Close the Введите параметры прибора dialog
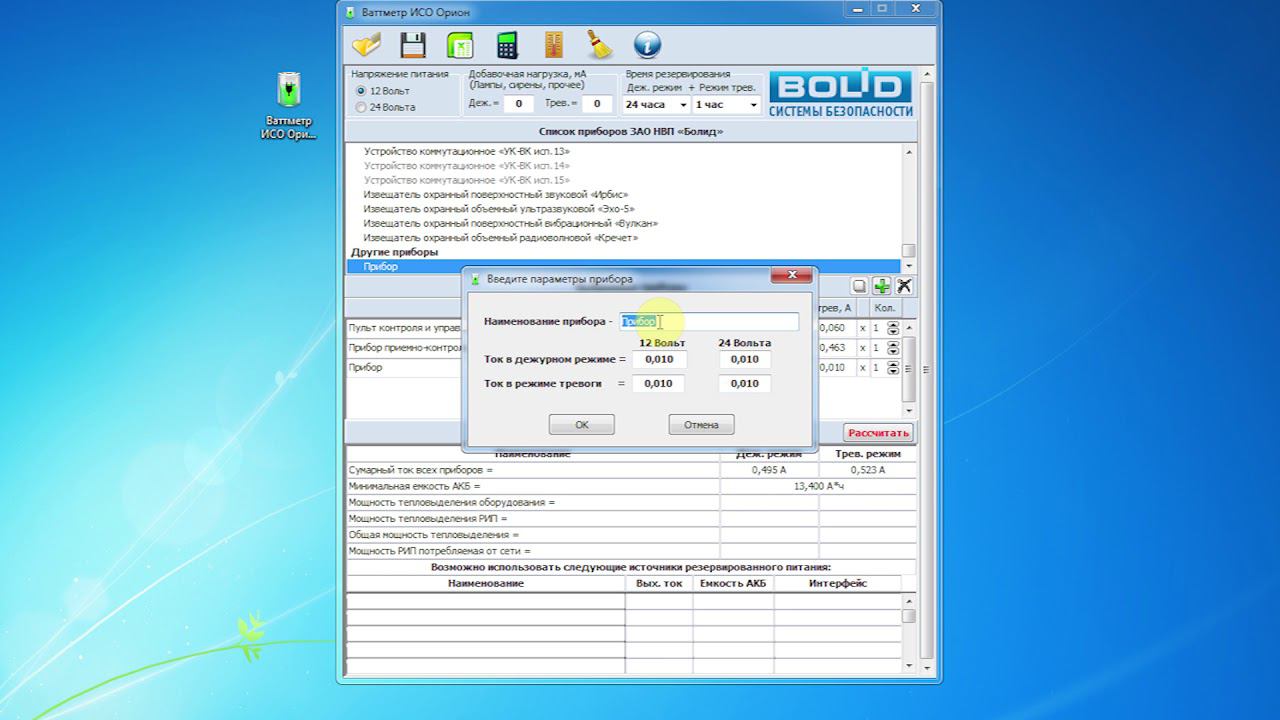Screen dimensions: 1280x720 point(790,276)
